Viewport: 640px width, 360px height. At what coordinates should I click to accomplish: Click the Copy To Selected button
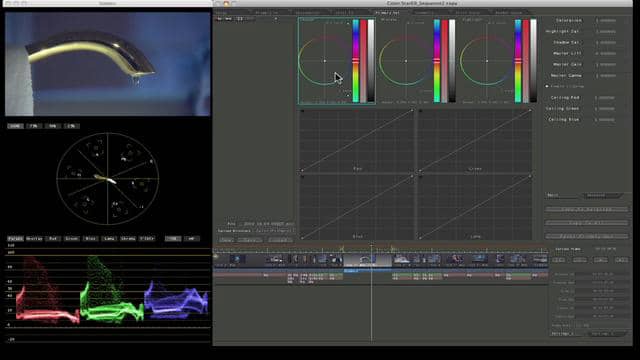click(587, 209)
